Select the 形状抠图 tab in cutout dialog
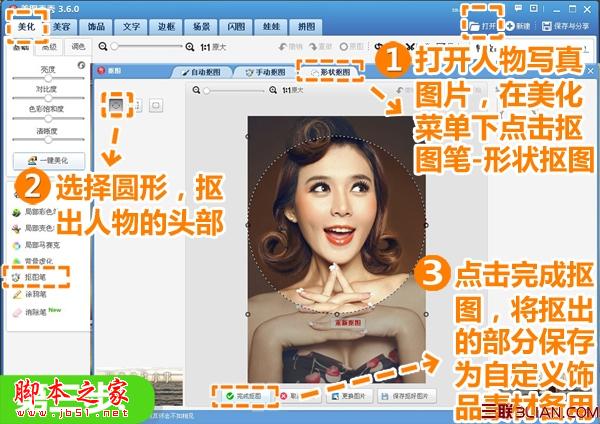600x424 pixels. (331, 72)
